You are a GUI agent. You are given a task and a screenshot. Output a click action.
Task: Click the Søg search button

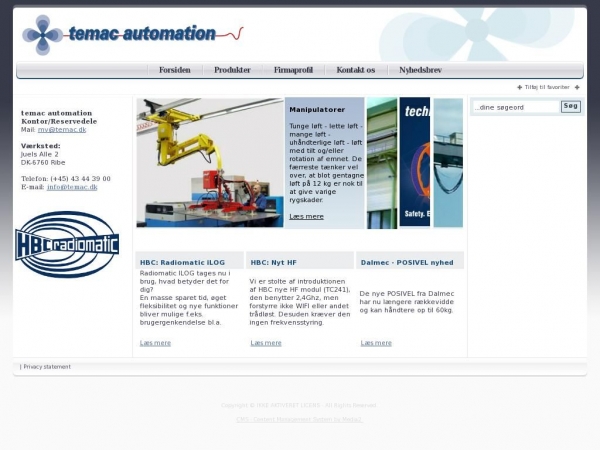pos(571,106)
